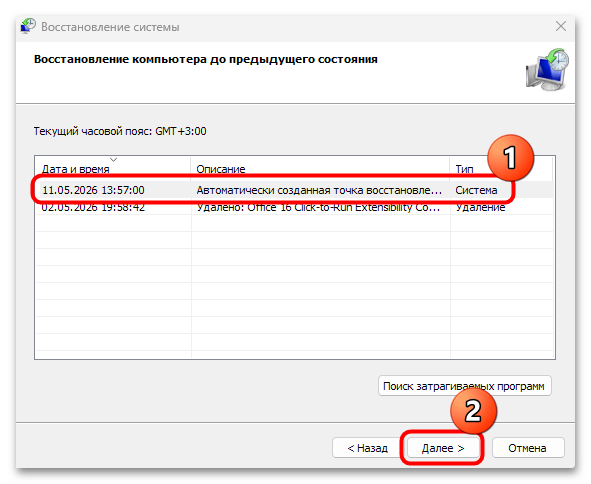Click the Удаление type cell
The width and height of the screenshot is (591, 484).
[x=481, y=207]
